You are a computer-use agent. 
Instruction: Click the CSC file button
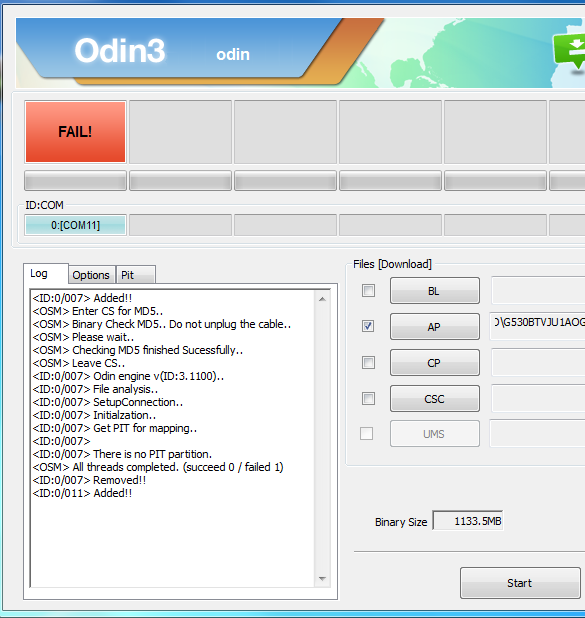coord(435,398)
